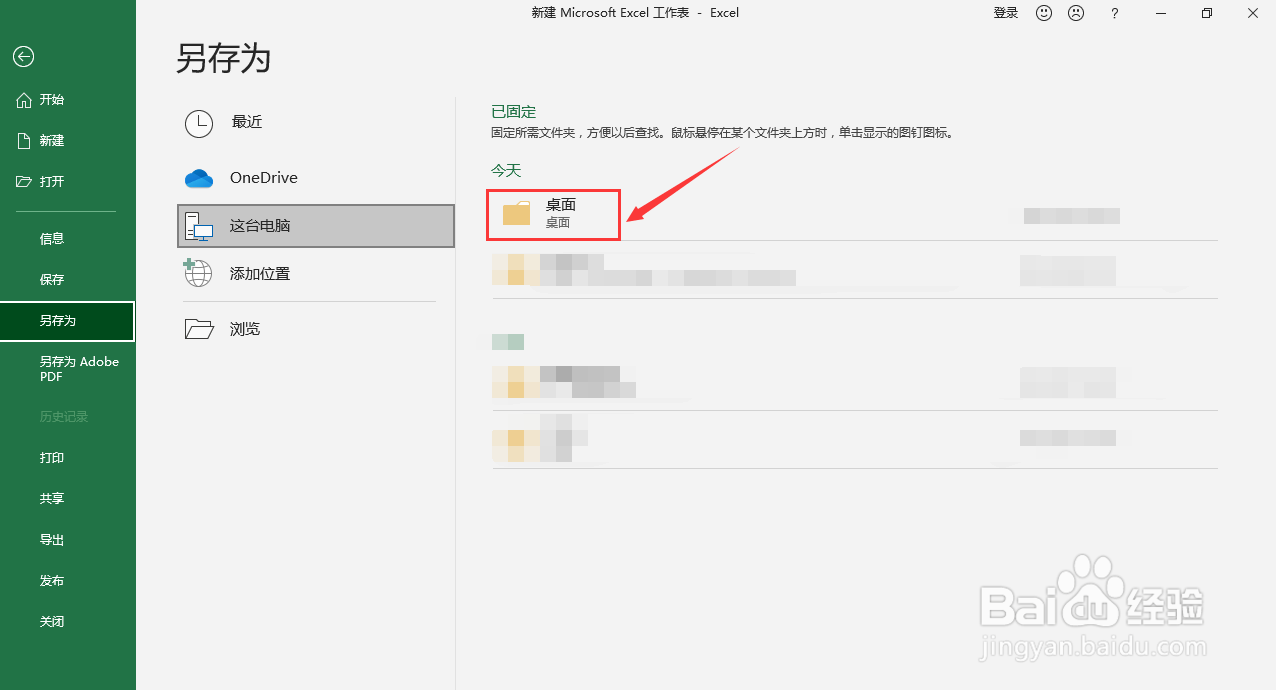Click the frown feedback icon
The width and height of the screenshot is (1276, 690).
pyautogui.click(x=1076, y=13)
